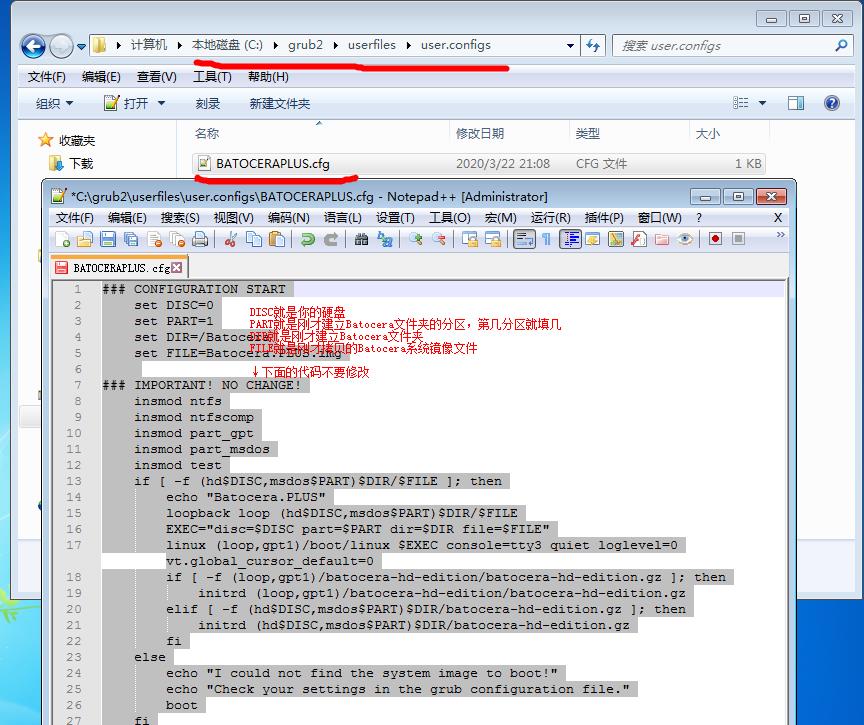Click the Open file icon in Notepad++
Viewport: 864px width, 725px height.
[85, 239]
